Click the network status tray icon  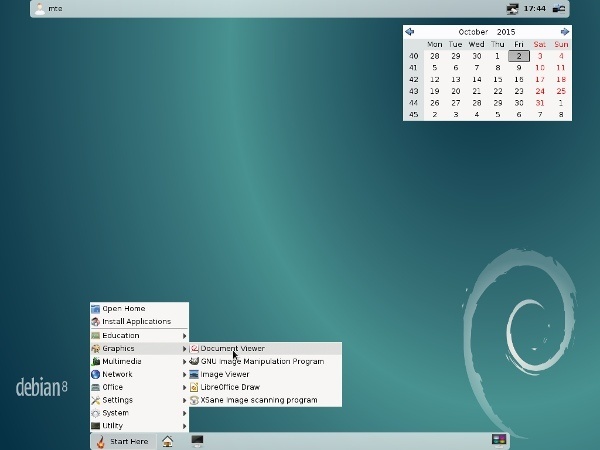click(512, 8)
